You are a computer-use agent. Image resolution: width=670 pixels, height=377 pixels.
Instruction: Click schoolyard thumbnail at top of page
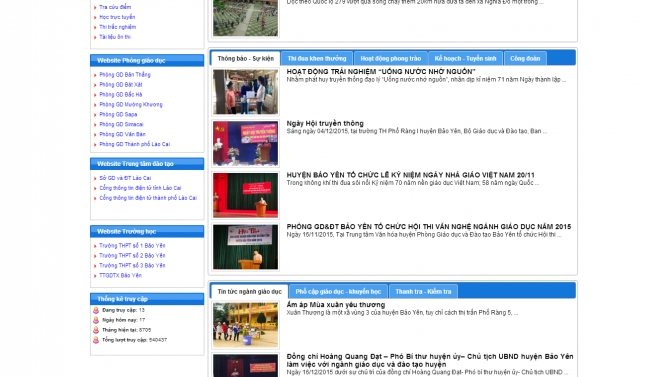coord(245,18)
